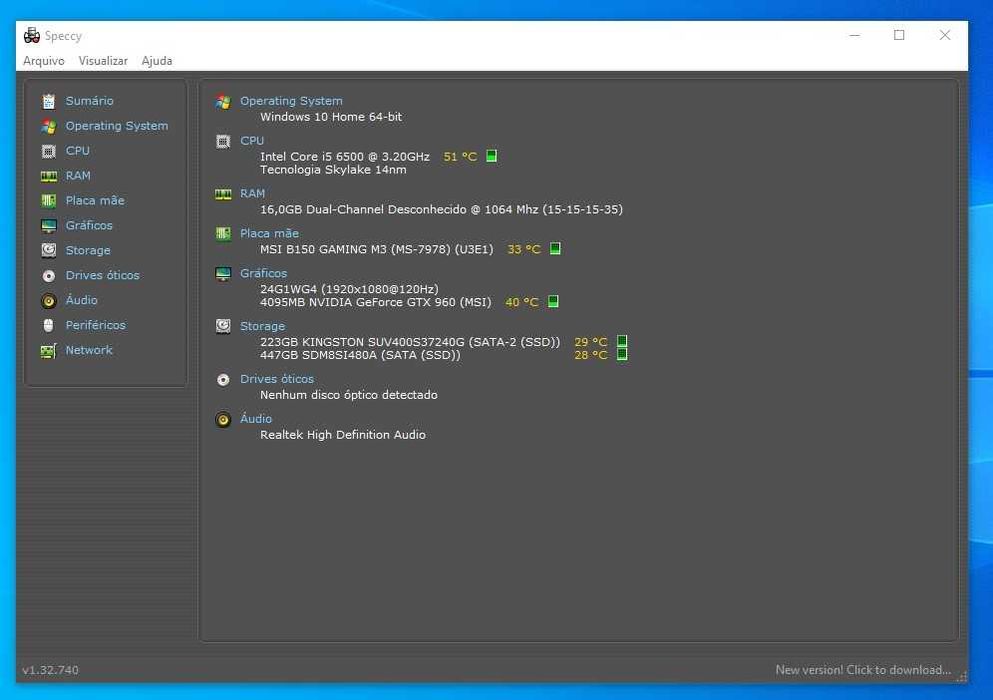
Task: Click 'Tecnologia Skylake 14nm' text
Action: click(x=334, y=170)
